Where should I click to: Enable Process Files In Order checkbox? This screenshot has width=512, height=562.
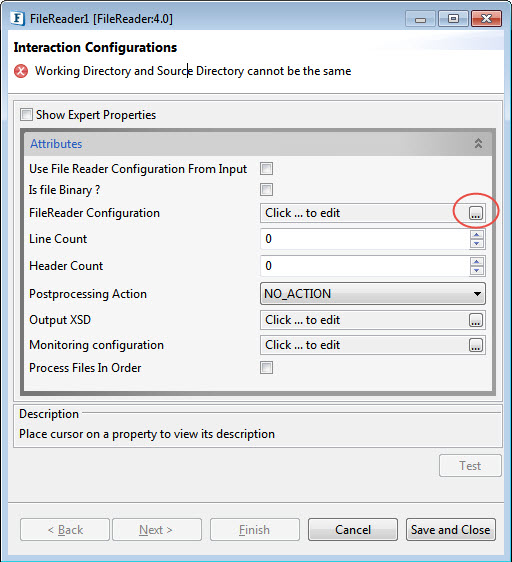266,368
